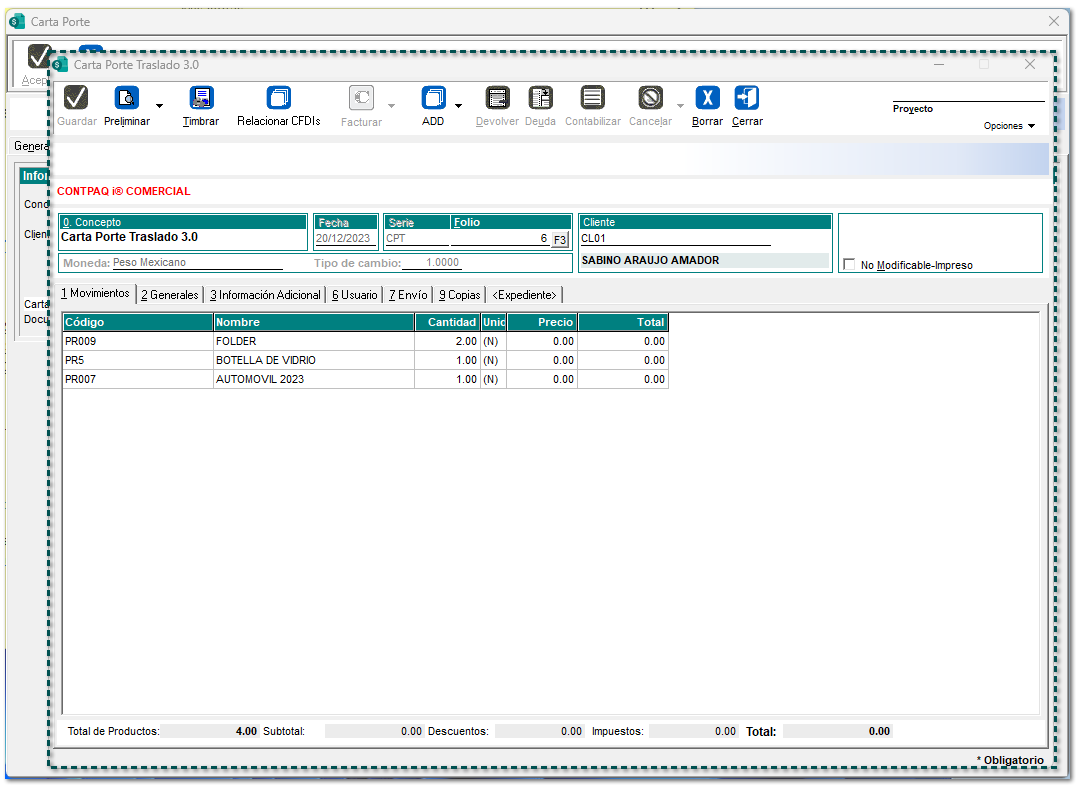This screenshot has width=1079, height=788.
Task: Expand the Preliminar dropdown arrow
Action: click(159, 105)
